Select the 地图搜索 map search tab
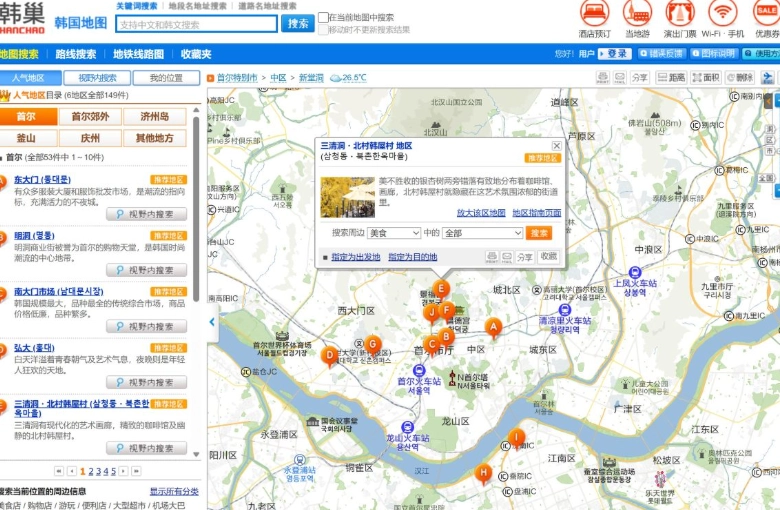780x510 pixels. [19, 54]
